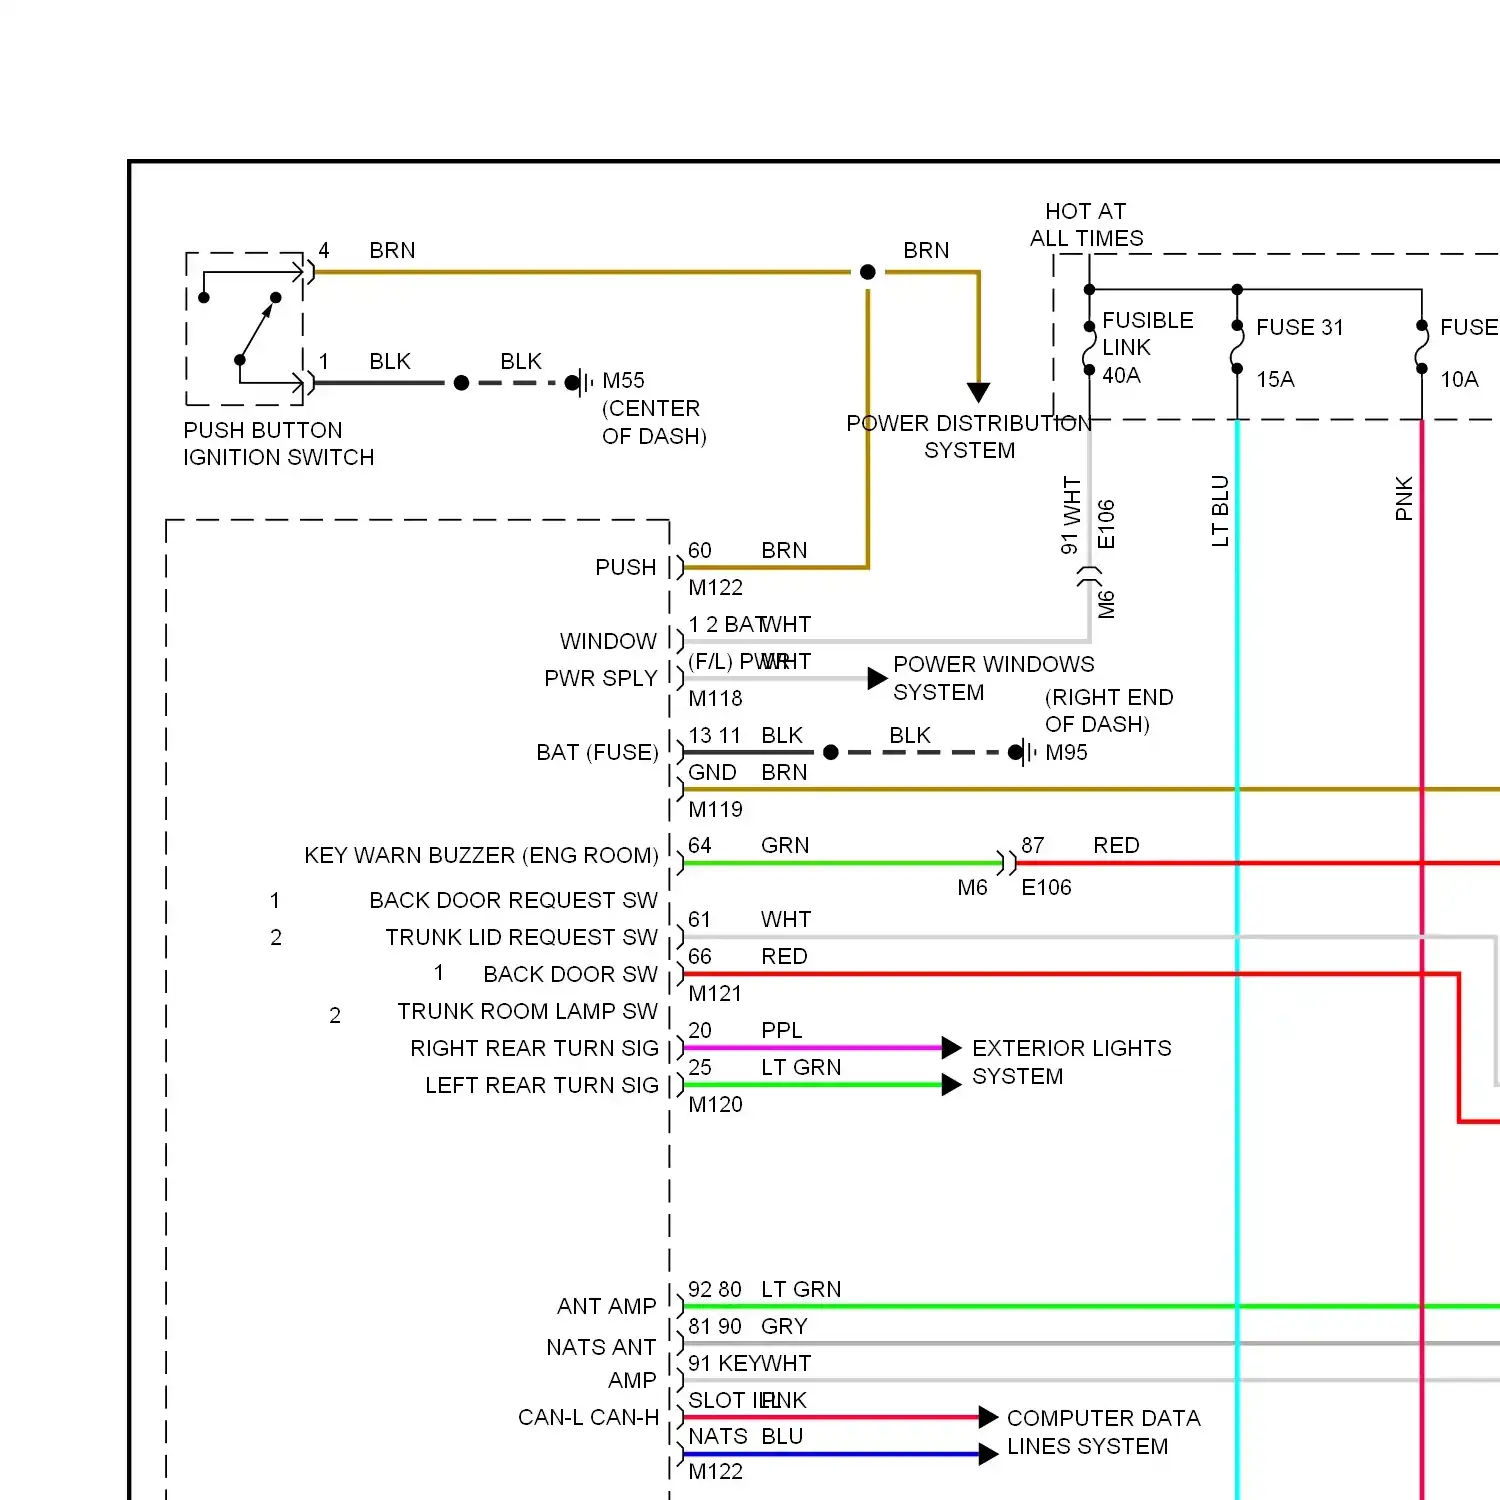Click the 61 WHT wire label
The height and width of the screenshot is (1500, 1500).
click(x=750, y=920)
